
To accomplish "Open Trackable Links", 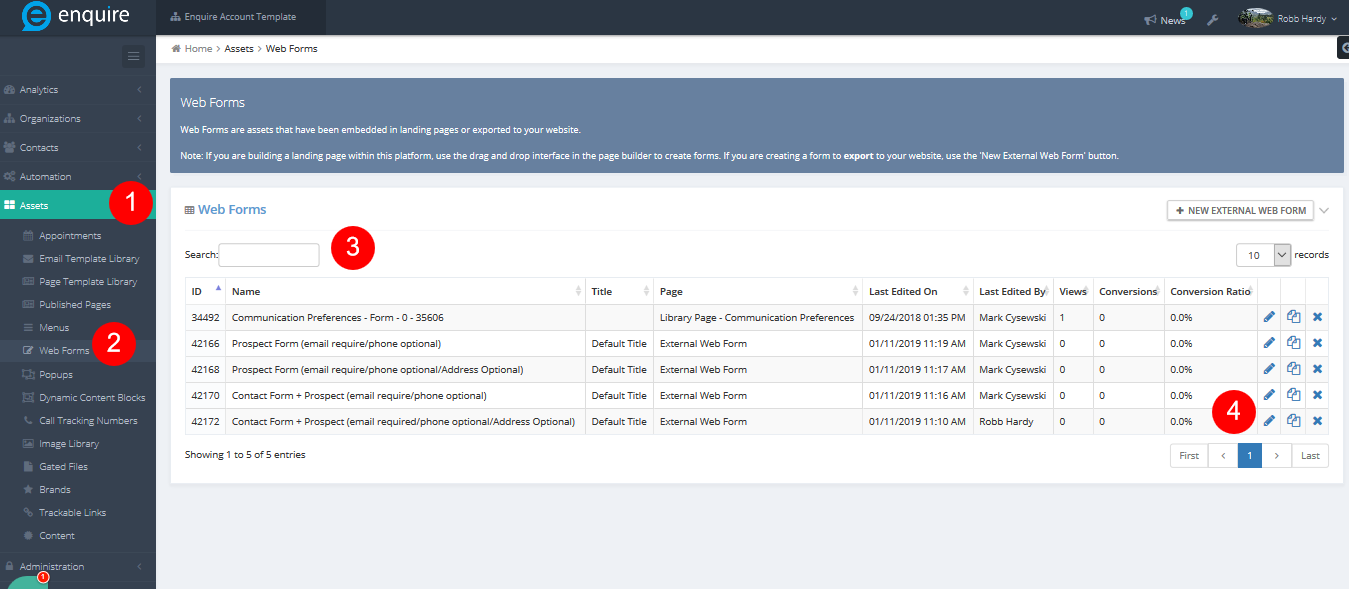I will tap(72, 513).
